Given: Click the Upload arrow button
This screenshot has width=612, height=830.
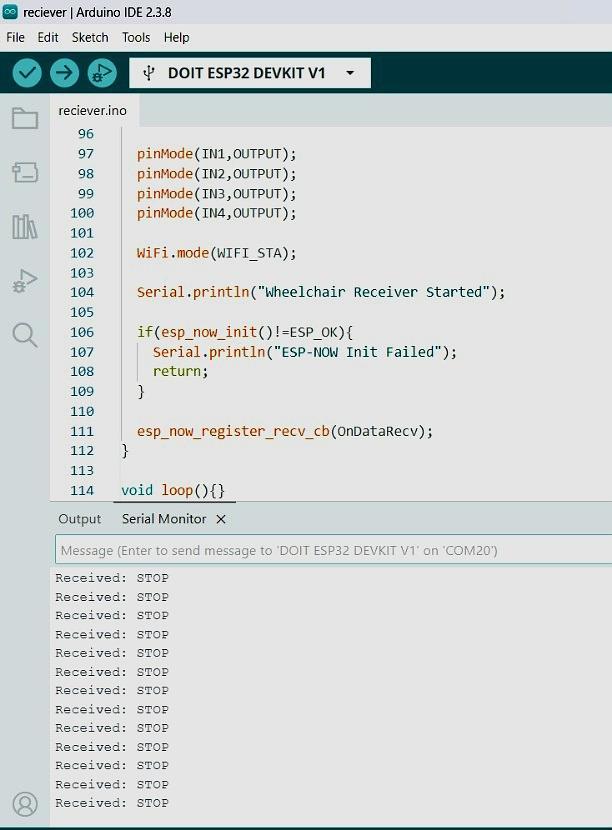Looking at the screenshot, I should click(65, 73).
